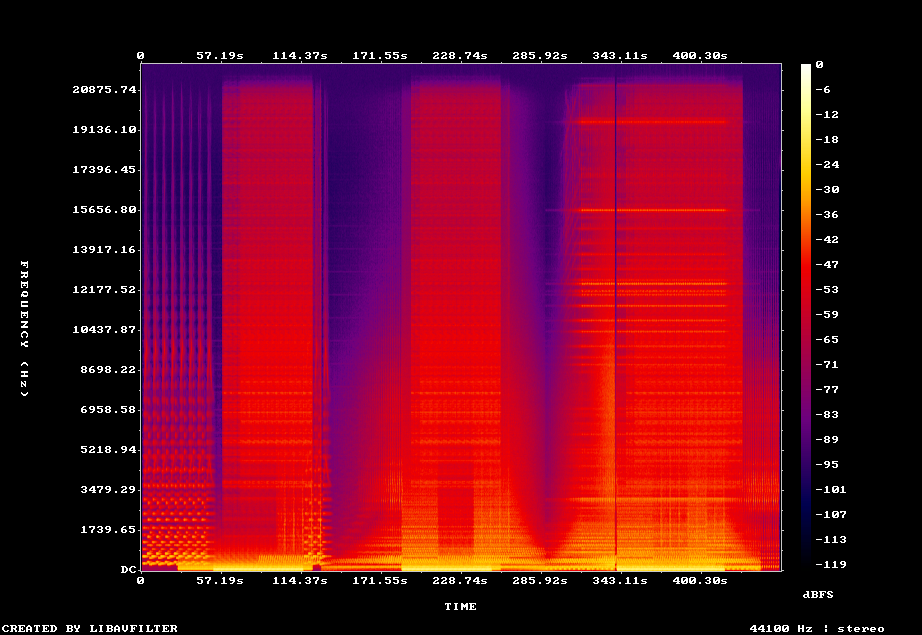922x635 pixels.
Task: Click the DC label on the frequency axis
Action: [128, 570]
